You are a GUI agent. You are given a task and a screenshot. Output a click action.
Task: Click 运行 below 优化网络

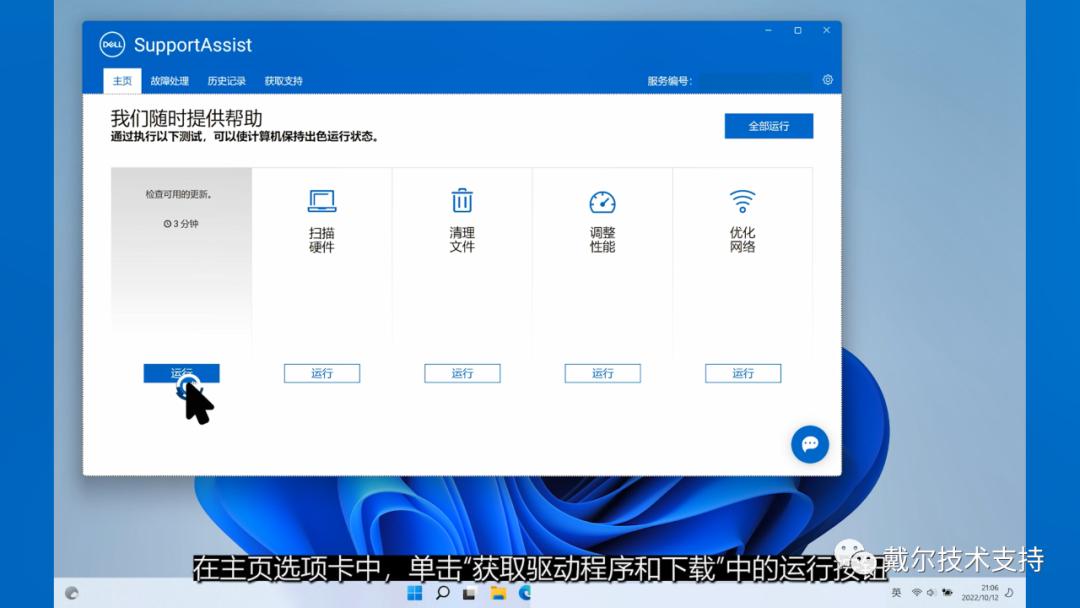click(x=742, y=373)
